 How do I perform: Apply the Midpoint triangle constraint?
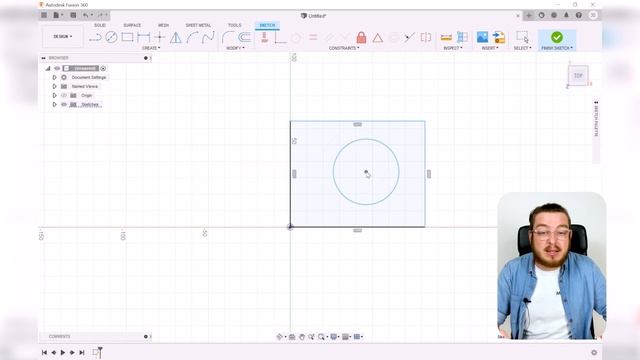pos(378,38)
